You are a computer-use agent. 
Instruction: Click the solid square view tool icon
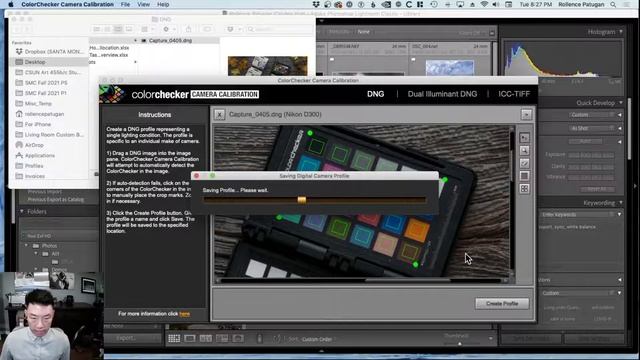[x=524, y=176]
